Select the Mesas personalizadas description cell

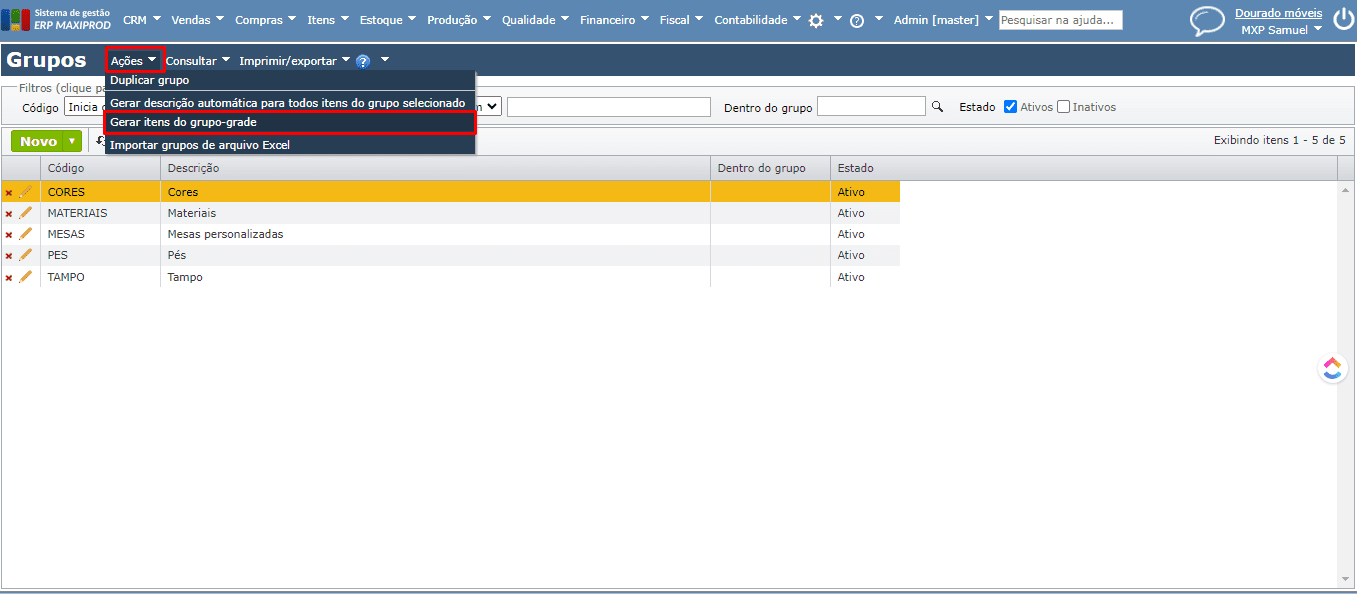[435, 234]
